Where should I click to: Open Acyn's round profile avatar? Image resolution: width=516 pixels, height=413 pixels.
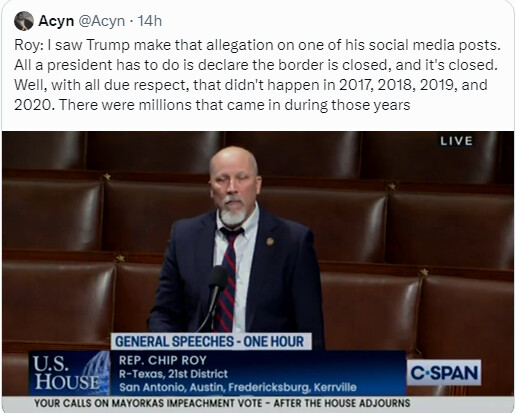pos(24,21)
